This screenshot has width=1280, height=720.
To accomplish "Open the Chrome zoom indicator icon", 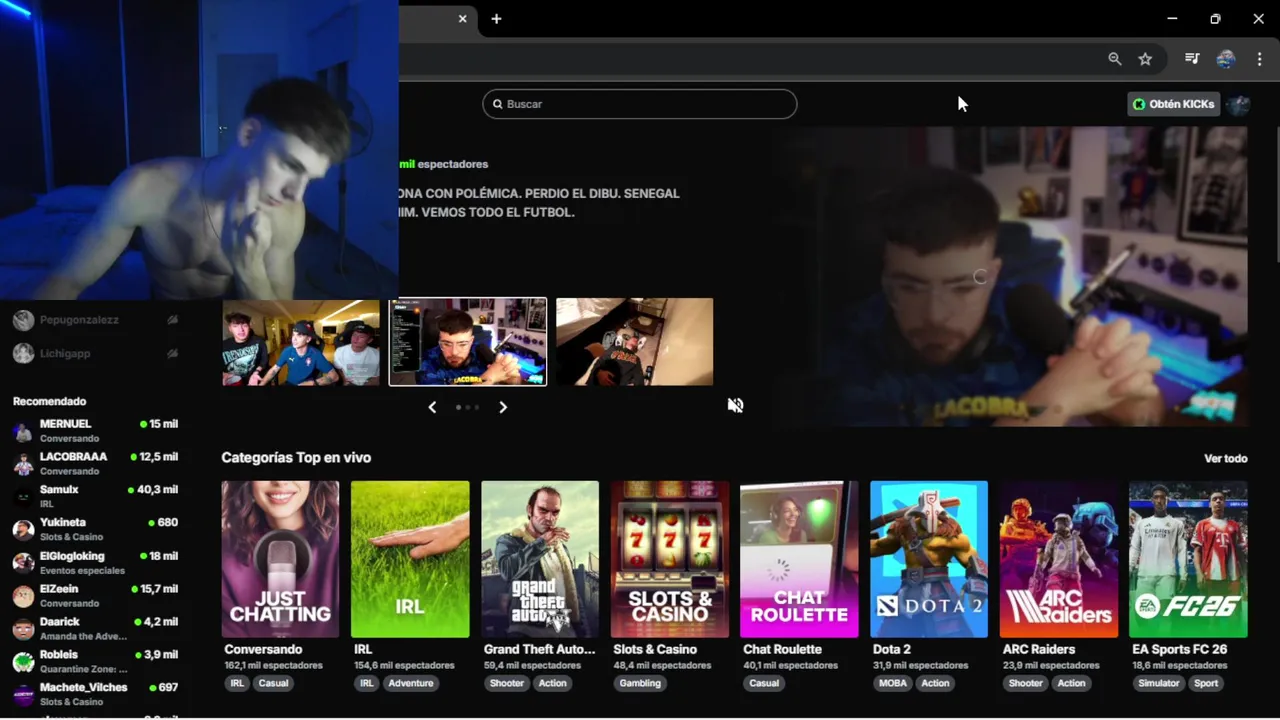I will click(x=1115, y=59).
